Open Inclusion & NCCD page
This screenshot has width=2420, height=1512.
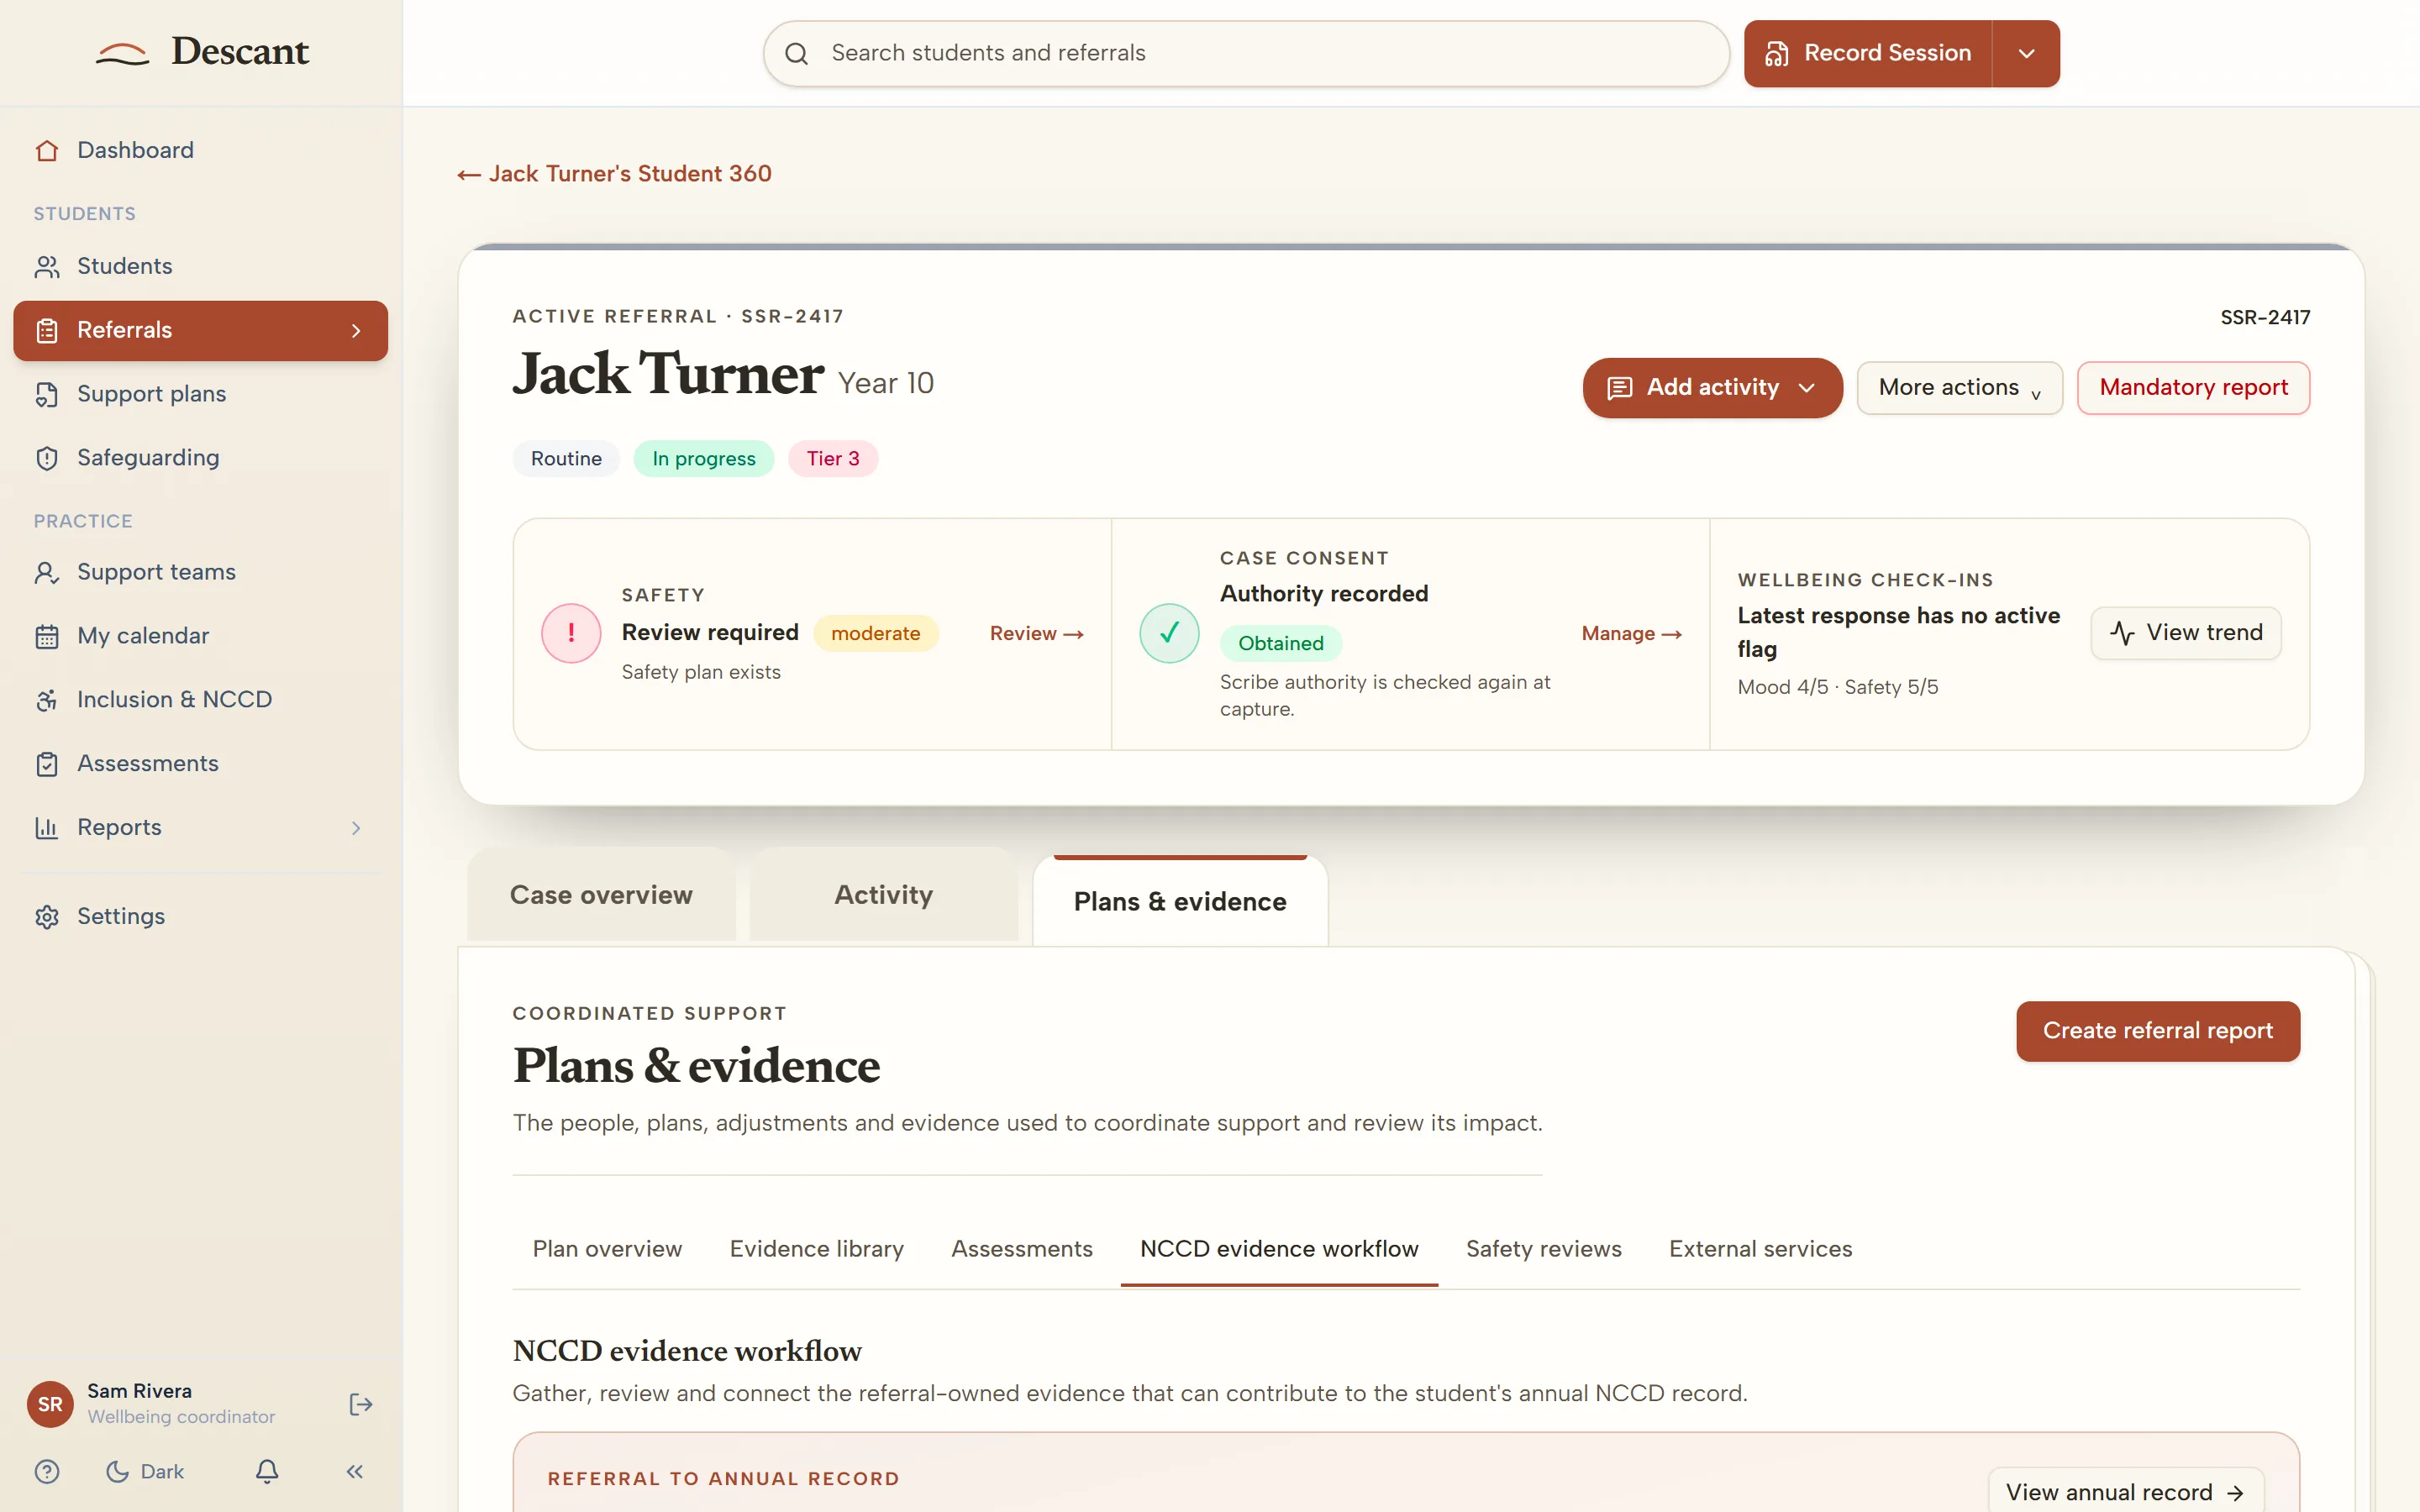pyautogui.click(x=200, y=700)
